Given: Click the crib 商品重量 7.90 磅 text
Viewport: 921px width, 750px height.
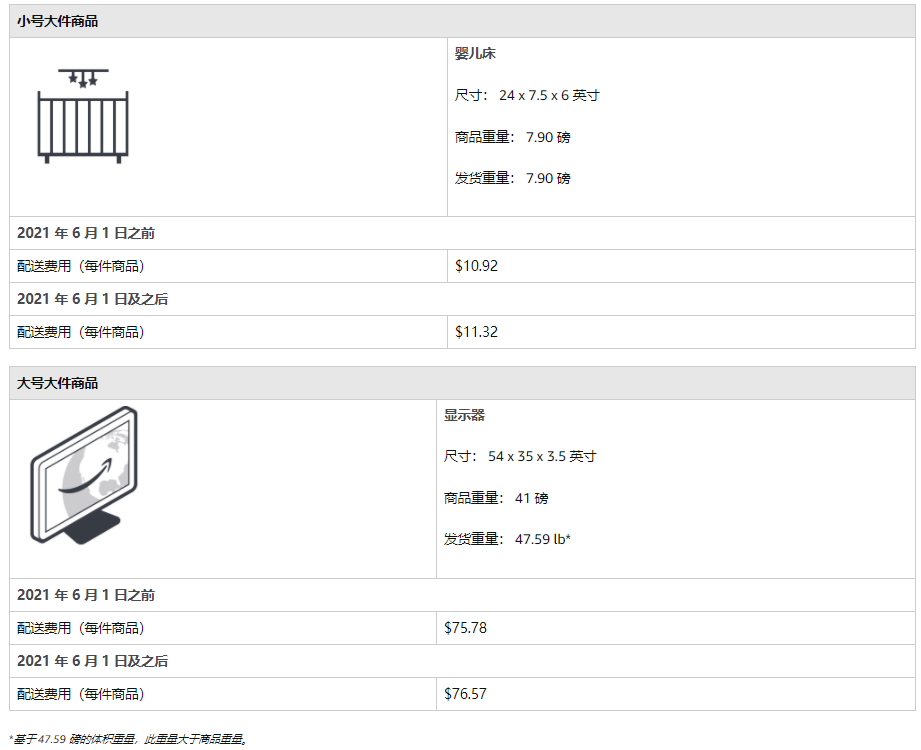Looking at the screenshot, I should pos(513,137).
